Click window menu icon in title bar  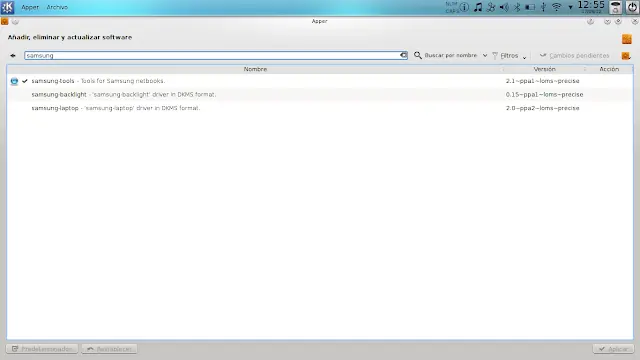pos(4,21)
